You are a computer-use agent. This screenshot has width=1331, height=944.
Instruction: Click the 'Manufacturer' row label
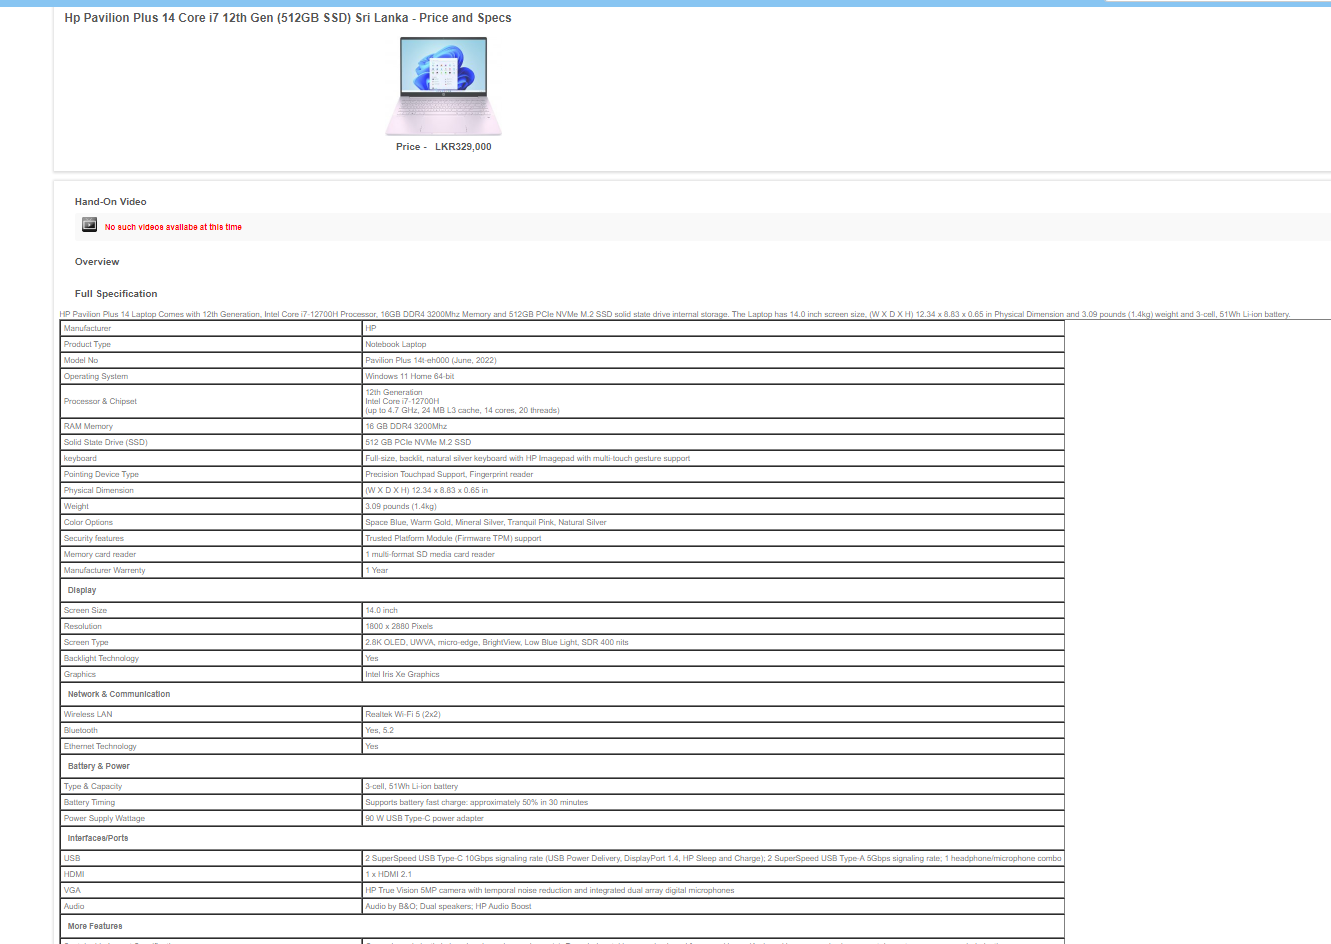(88, 328)
